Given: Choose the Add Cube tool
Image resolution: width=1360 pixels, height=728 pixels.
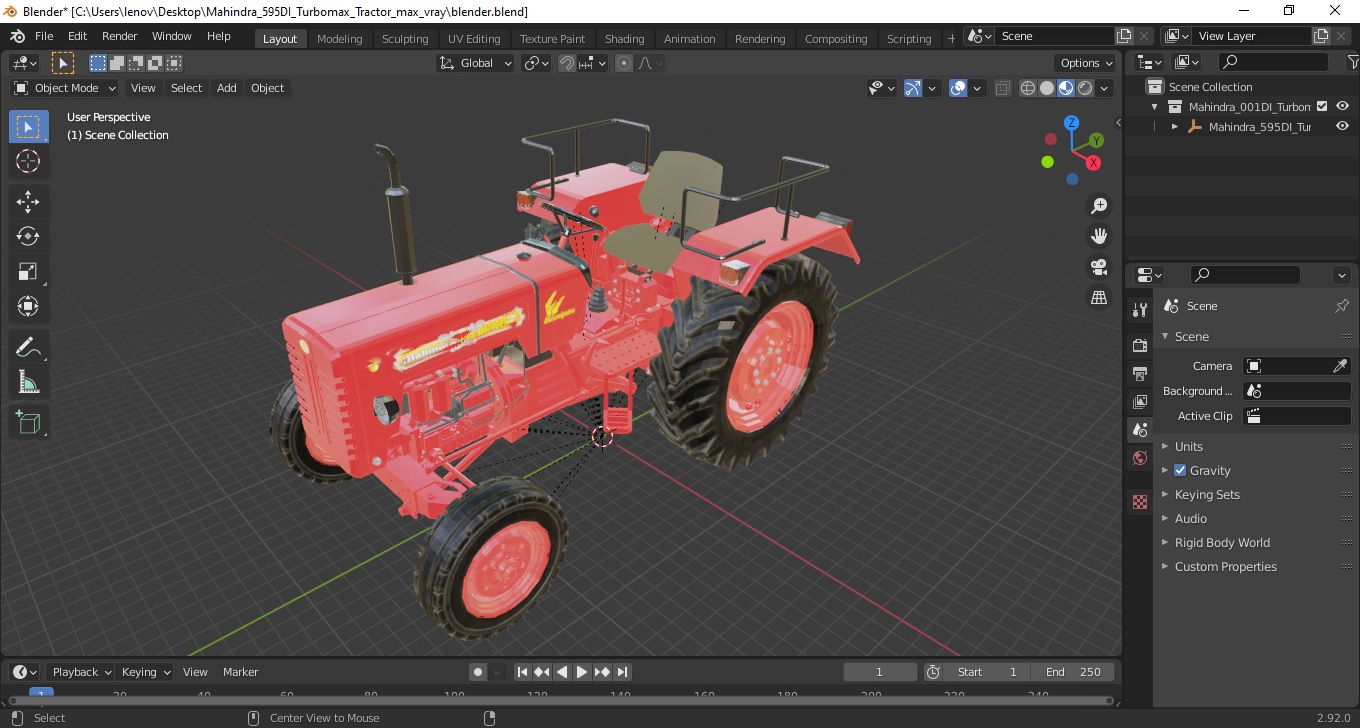Looking at the screenshot, I should point(28,423).
